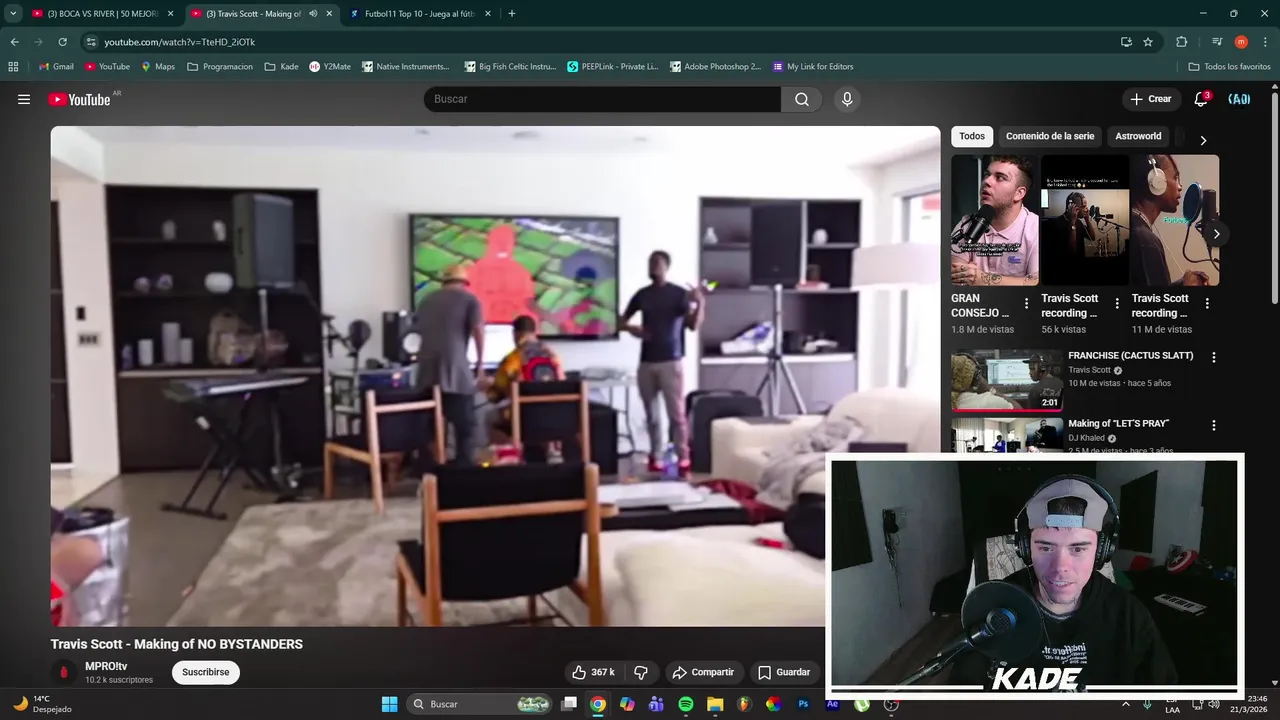Bookmark this page with the star icon
1280x720 pixels.
tap(1148, 42)
